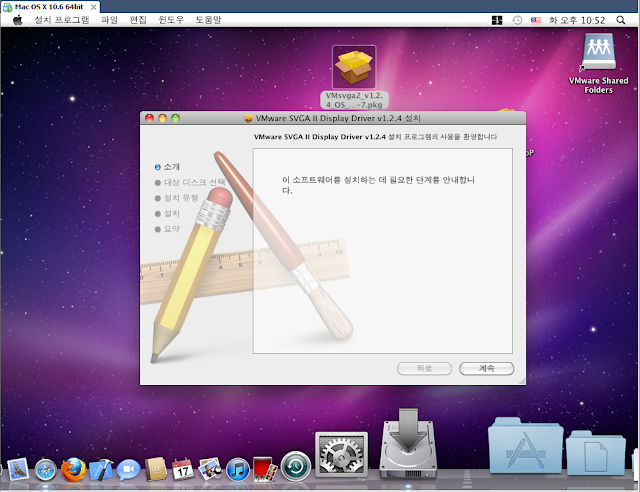Screen dimensions: 640x492
Task: Click the installer window resize grip
Action: [522, 381]
